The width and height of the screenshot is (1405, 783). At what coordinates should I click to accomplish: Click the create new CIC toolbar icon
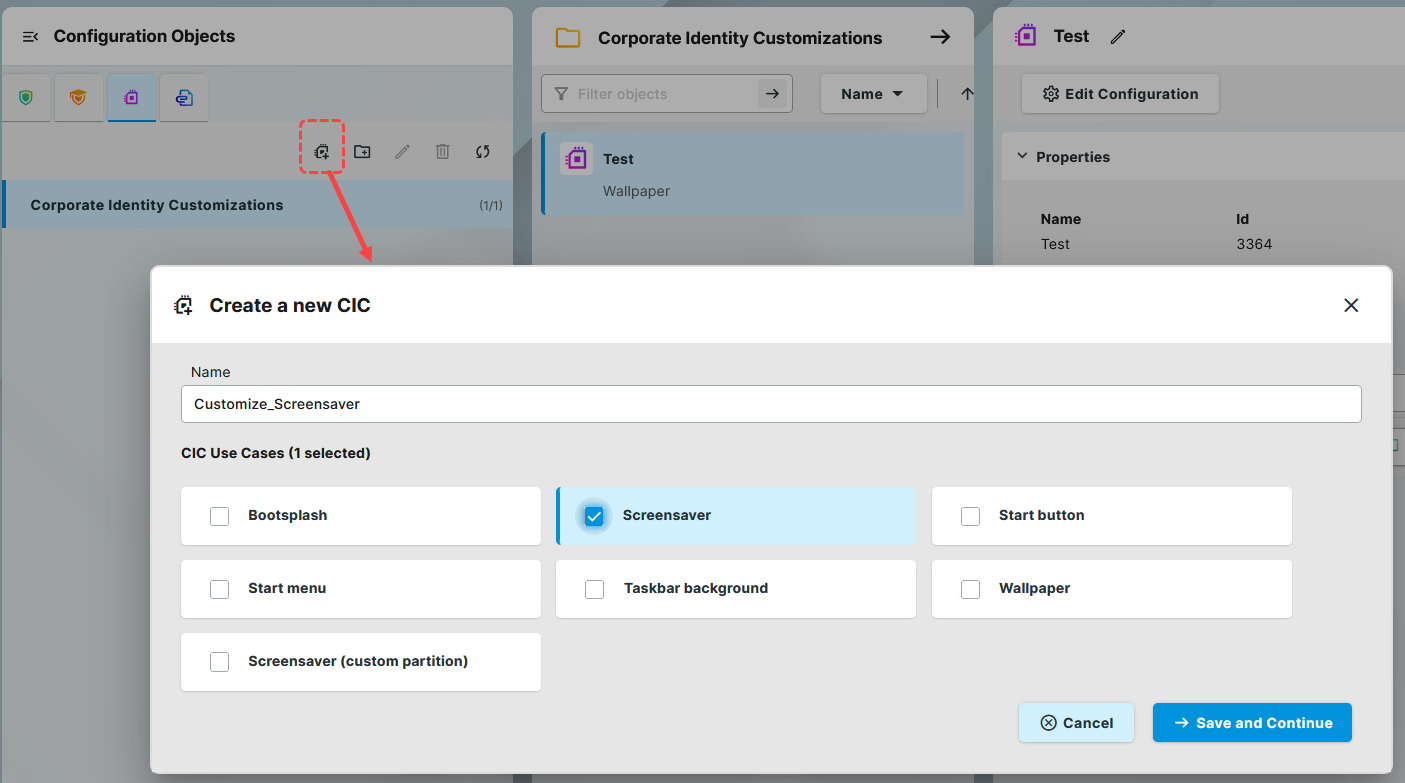click(x=322, y=152)
